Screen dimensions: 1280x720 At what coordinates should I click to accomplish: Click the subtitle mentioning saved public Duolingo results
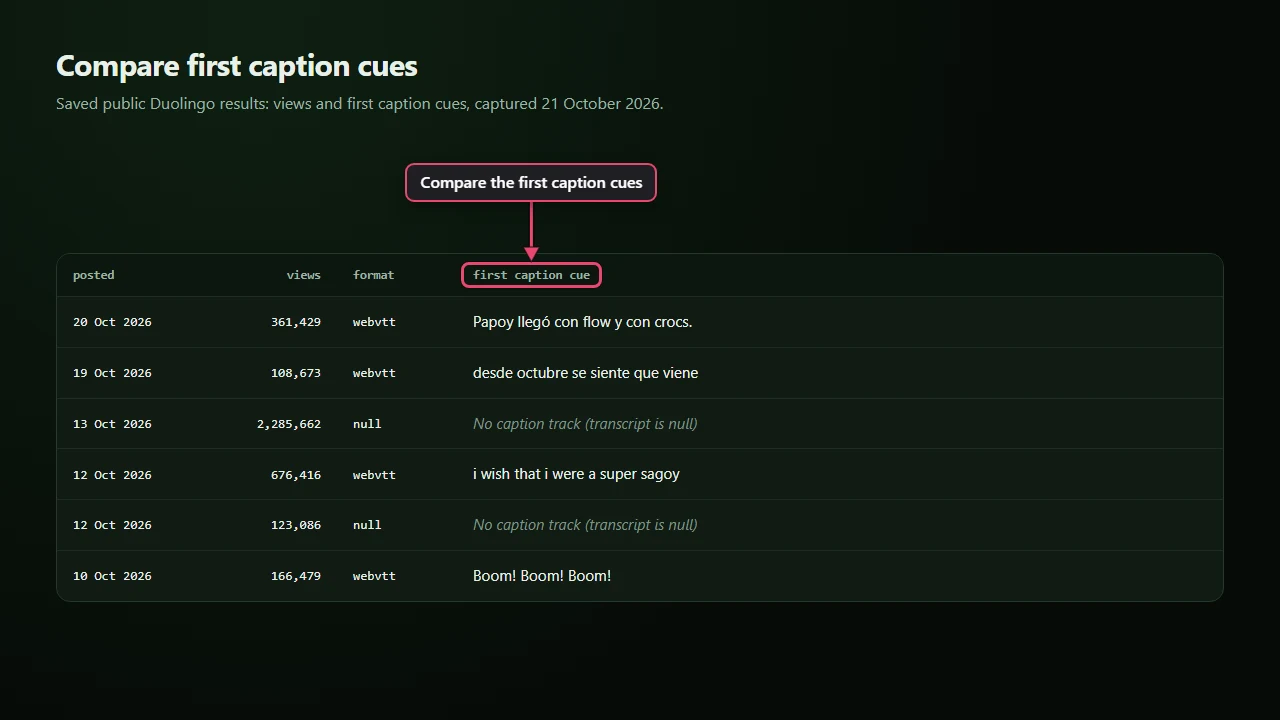coord(360,103)
